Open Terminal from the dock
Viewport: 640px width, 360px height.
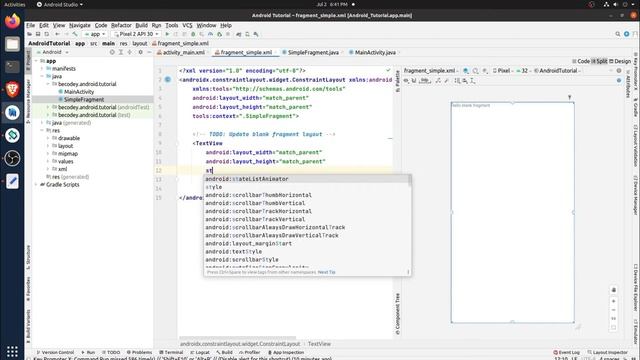click(12, 67)
